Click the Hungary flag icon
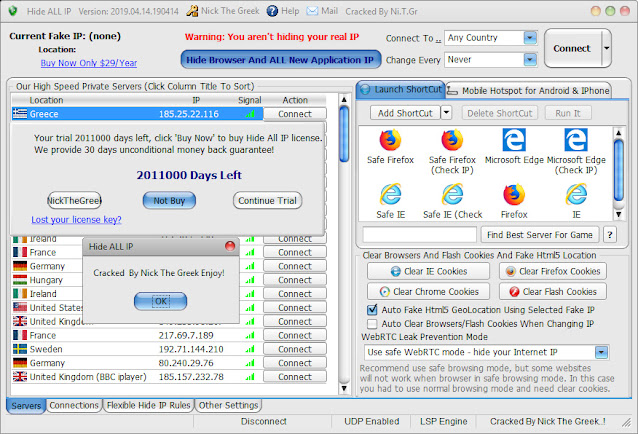Screen dimensions: 638x434 [20, 280]
